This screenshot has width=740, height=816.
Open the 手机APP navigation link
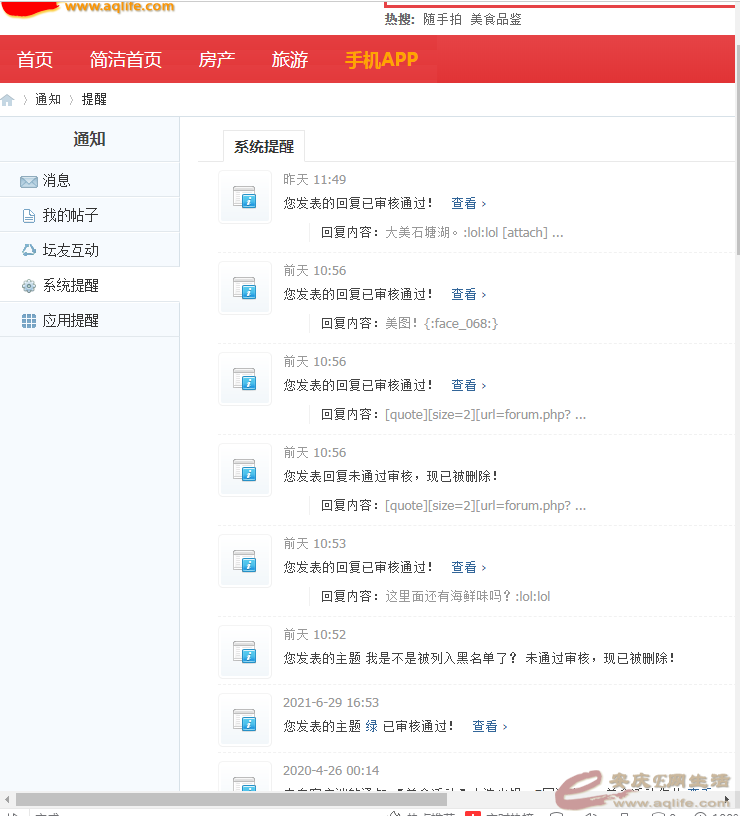(x=381, y=60)
